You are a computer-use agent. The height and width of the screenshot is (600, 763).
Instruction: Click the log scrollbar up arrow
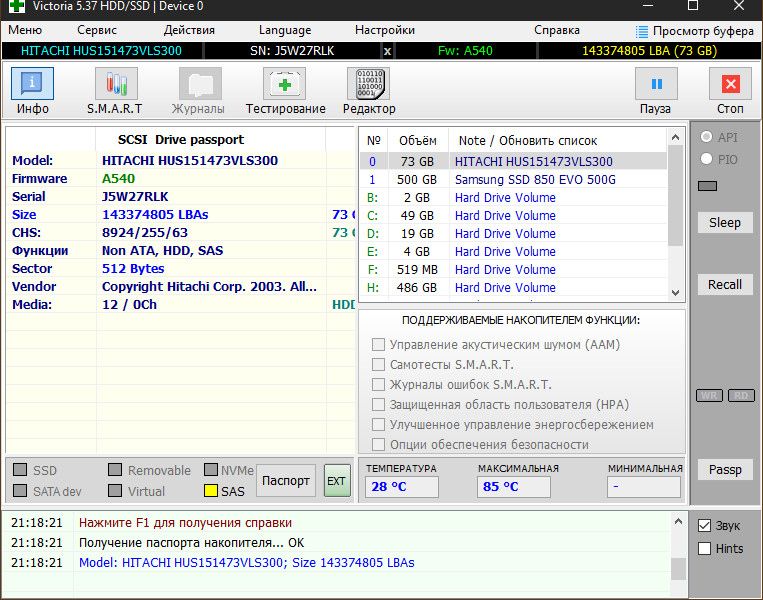click(x=678, y=522)
